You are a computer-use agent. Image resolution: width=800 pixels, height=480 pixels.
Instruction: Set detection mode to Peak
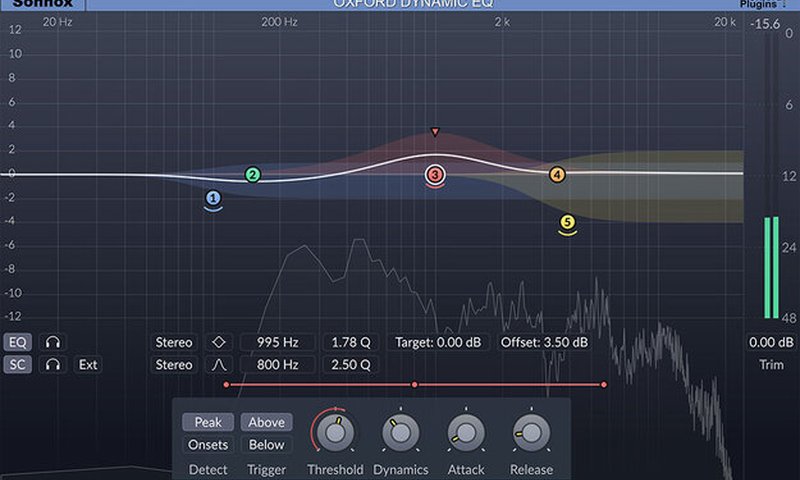click(208, 422)
